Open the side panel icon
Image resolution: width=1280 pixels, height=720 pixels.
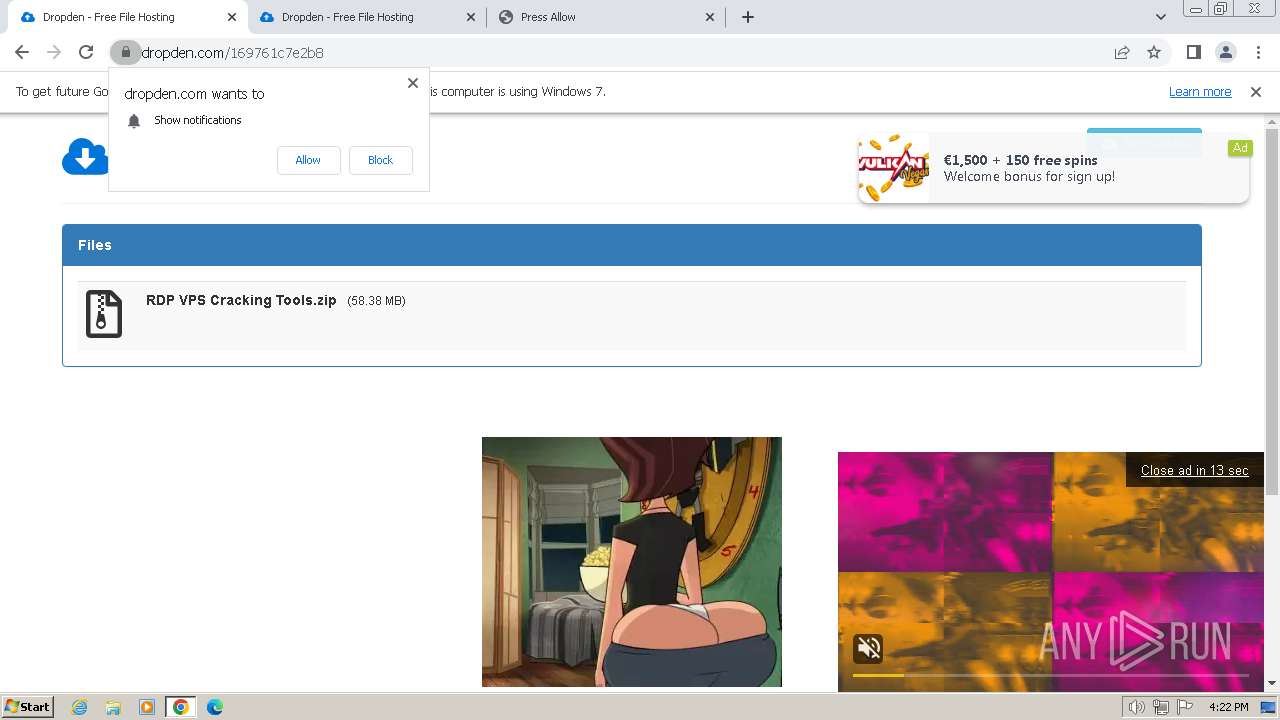[x=1193, y=52]
